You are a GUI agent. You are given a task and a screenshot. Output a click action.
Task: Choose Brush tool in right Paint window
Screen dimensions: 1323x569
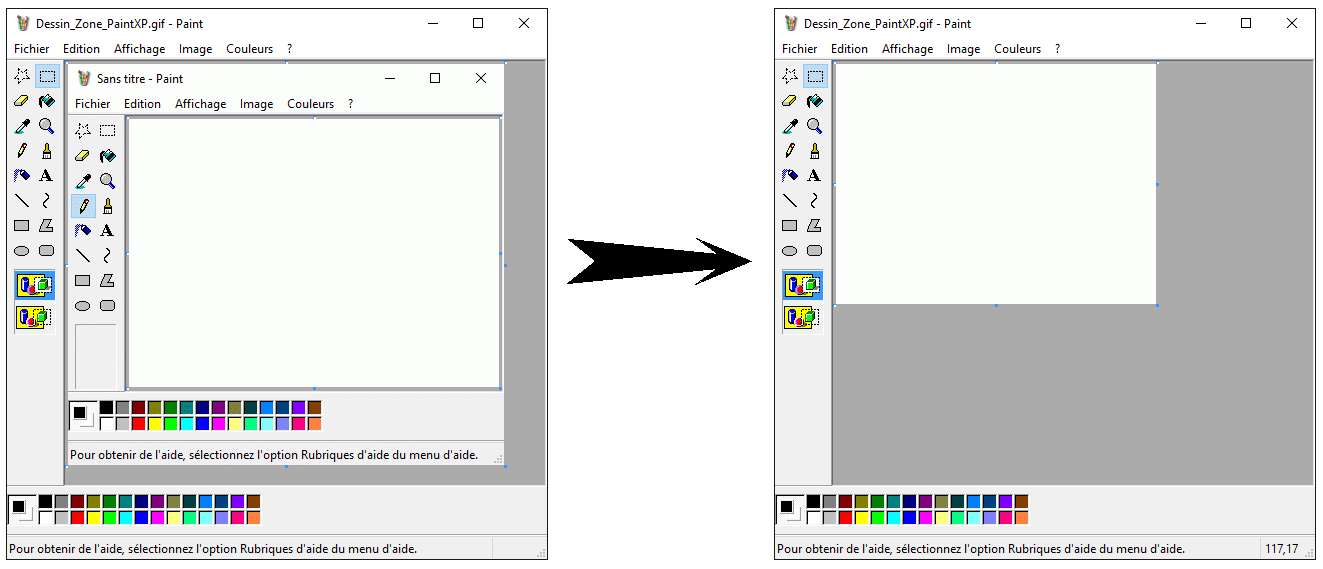pos(815,151)
